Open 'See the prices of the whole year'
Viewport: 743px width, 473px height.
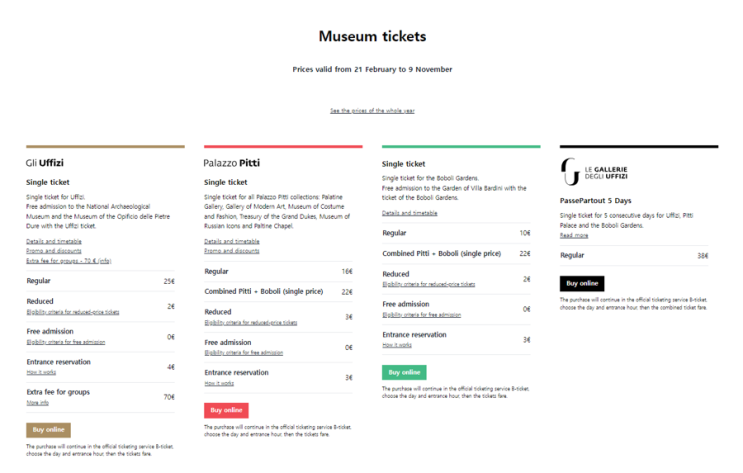371,110
